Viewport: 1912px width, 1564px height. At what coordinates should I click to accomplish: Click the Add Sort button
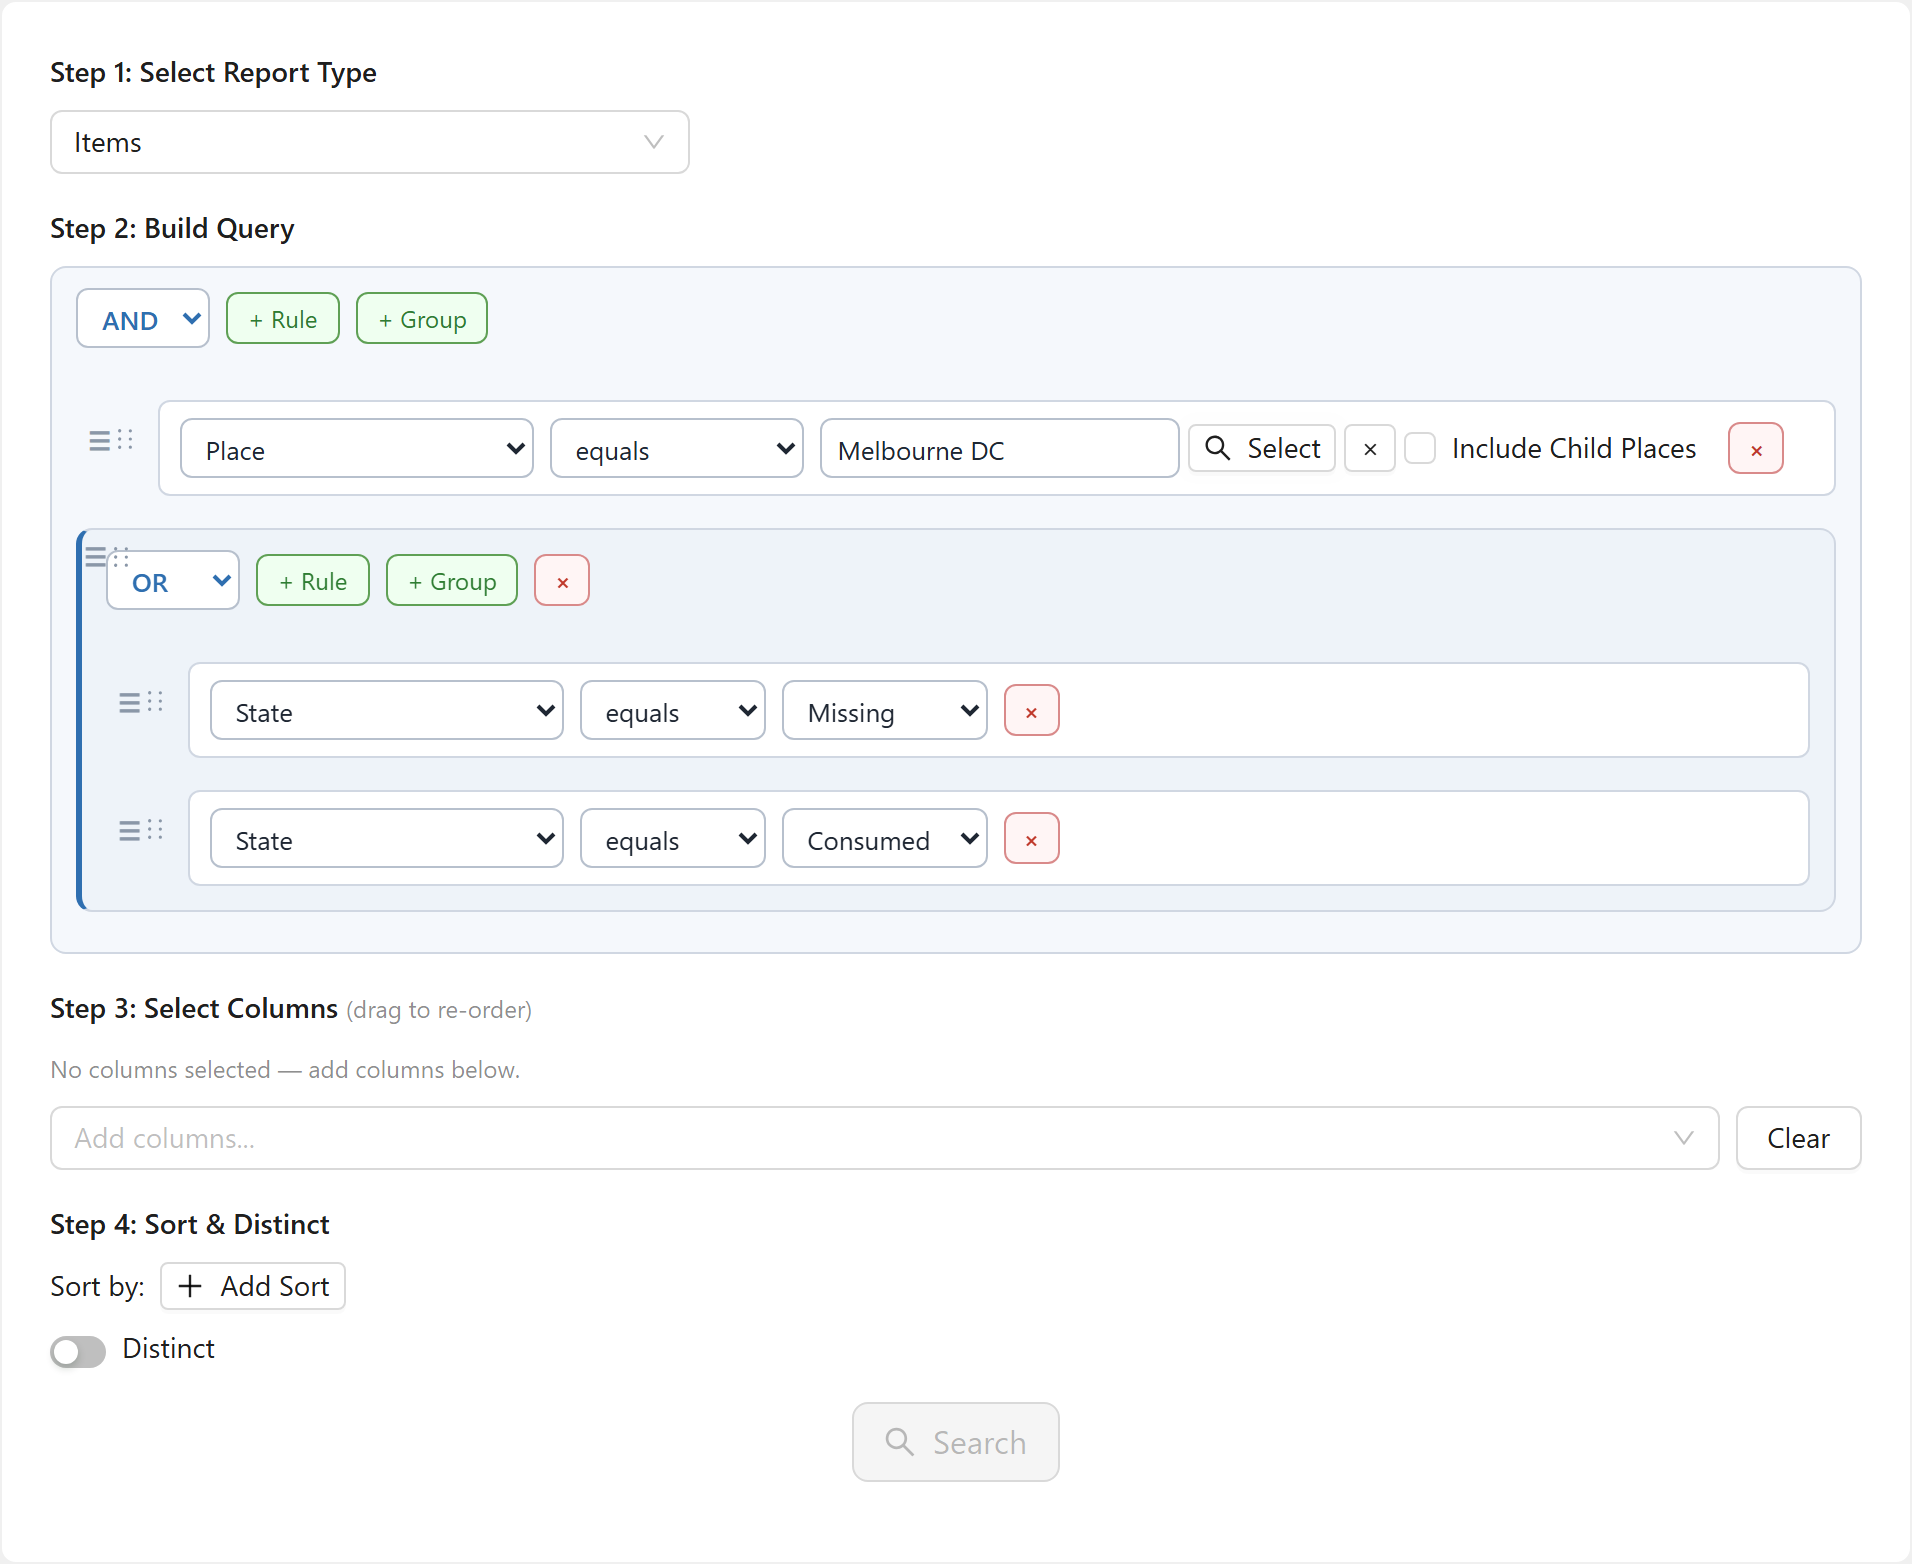253,1286
